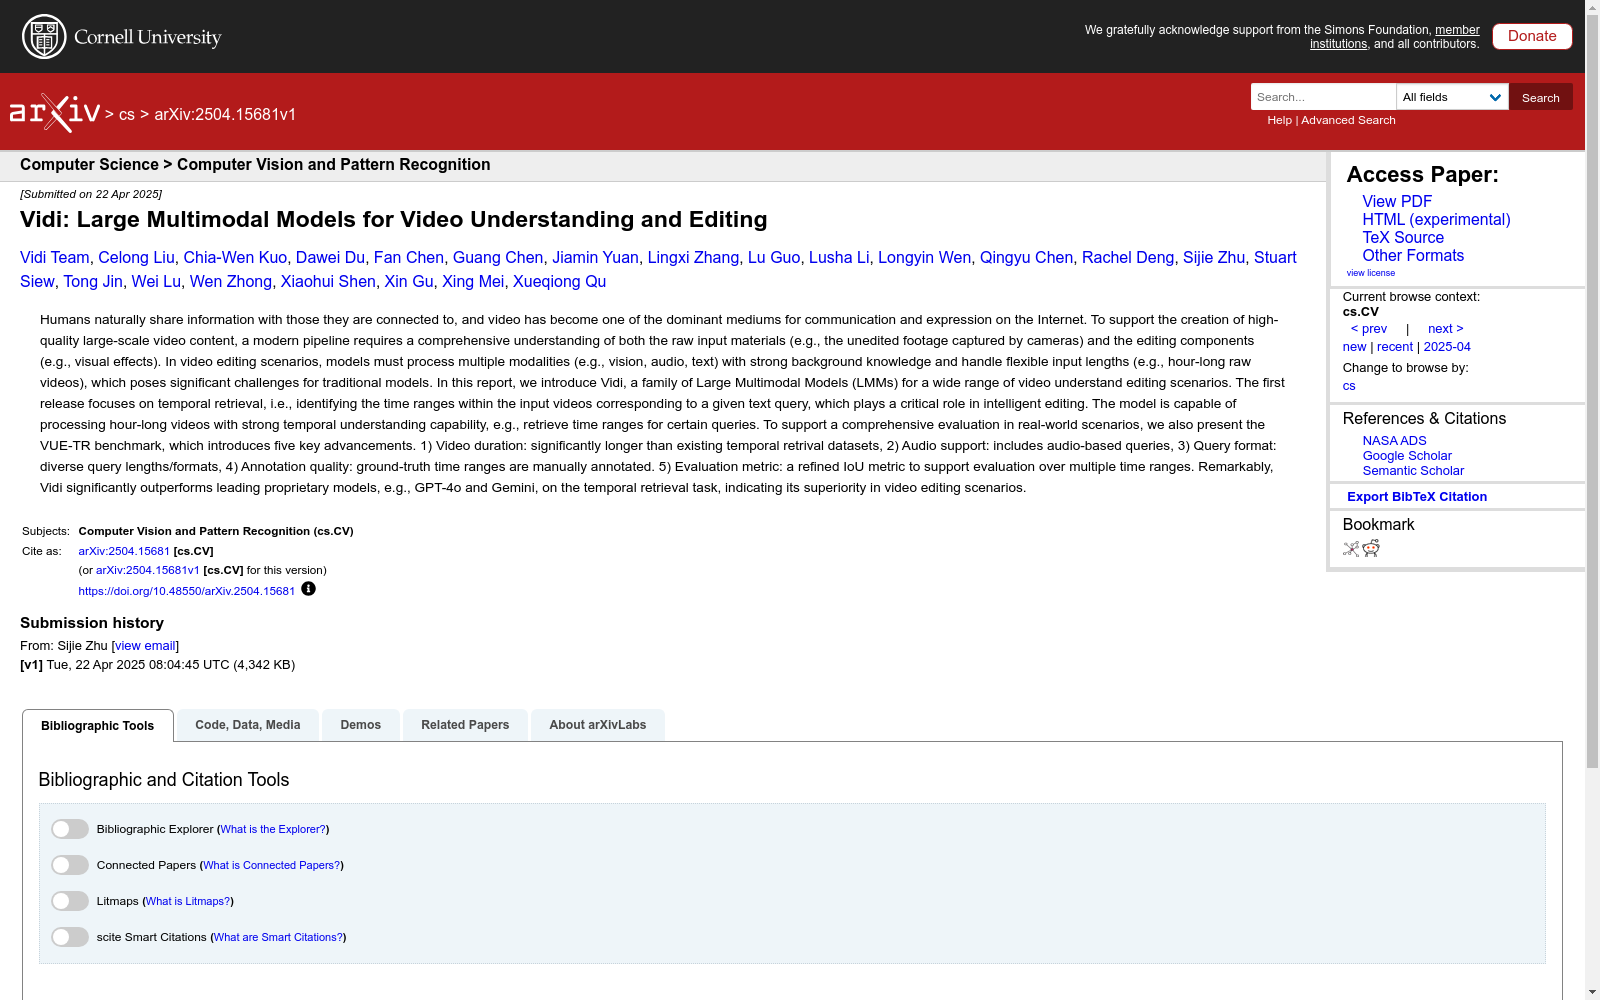Open author Lingxi Zhang link
This screenshot has width=1600, height=1000.
click(693, 258)
